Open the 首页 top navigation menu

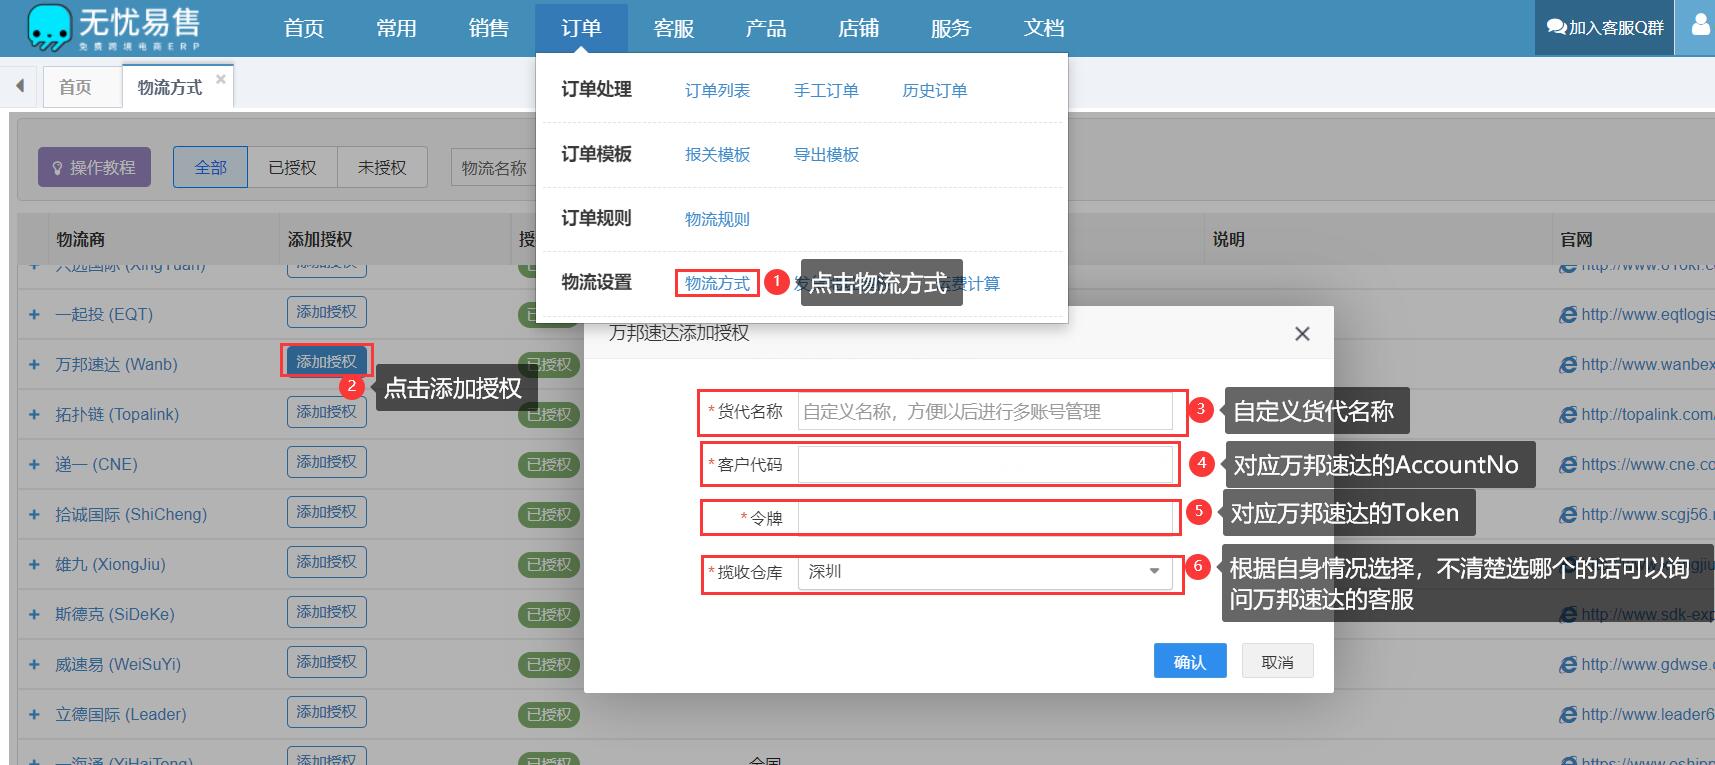(304, 28)
